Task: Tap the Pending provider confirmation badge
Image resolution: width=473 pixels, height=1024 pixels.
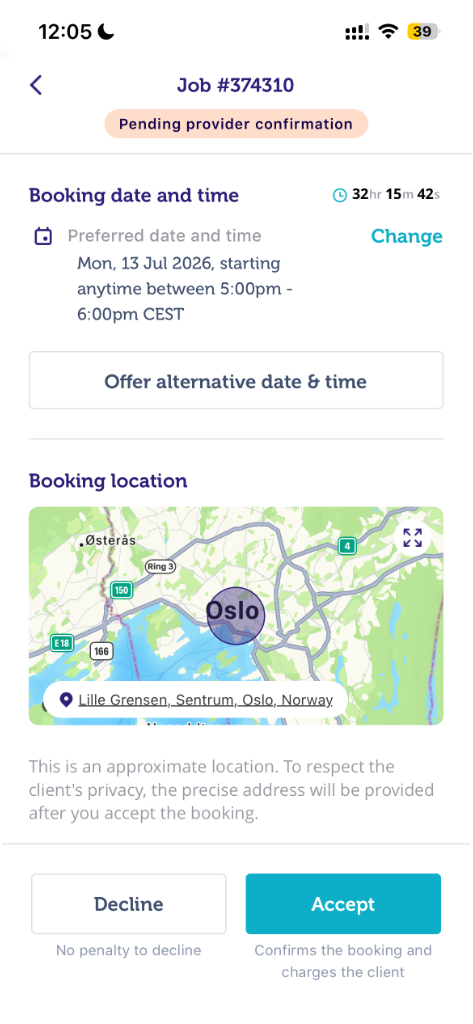Action: click(x=236, y=124)
